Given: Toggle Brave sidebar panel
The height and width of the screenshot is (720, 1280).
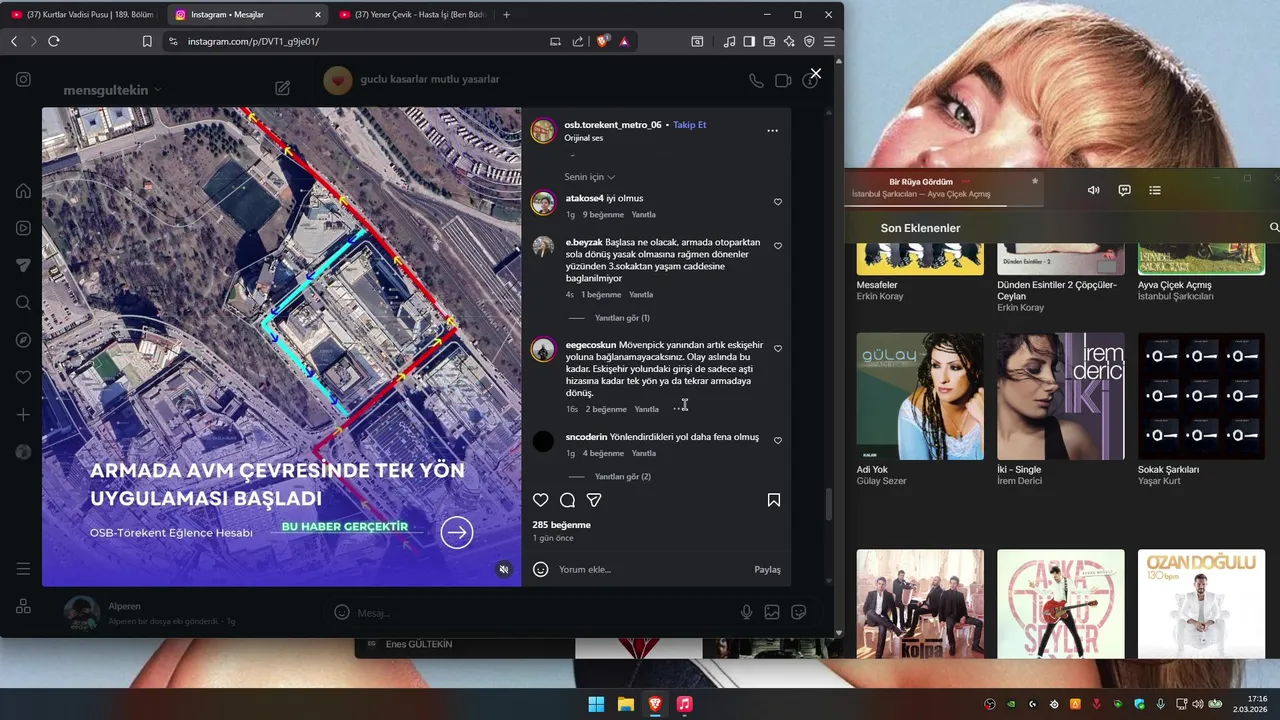Looking at the screenshot, I should [749, 41].
